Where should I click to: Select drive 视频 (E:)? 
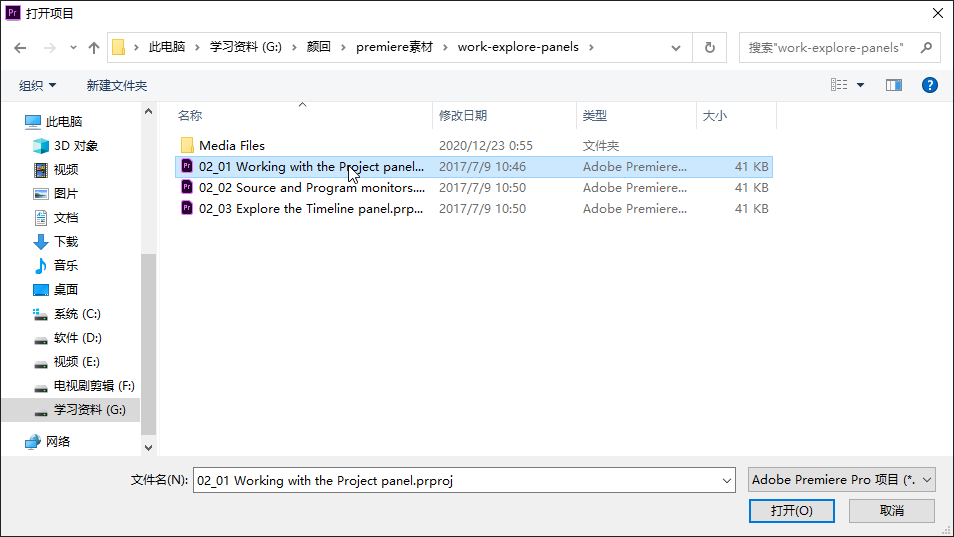click(x=77, y=362)
